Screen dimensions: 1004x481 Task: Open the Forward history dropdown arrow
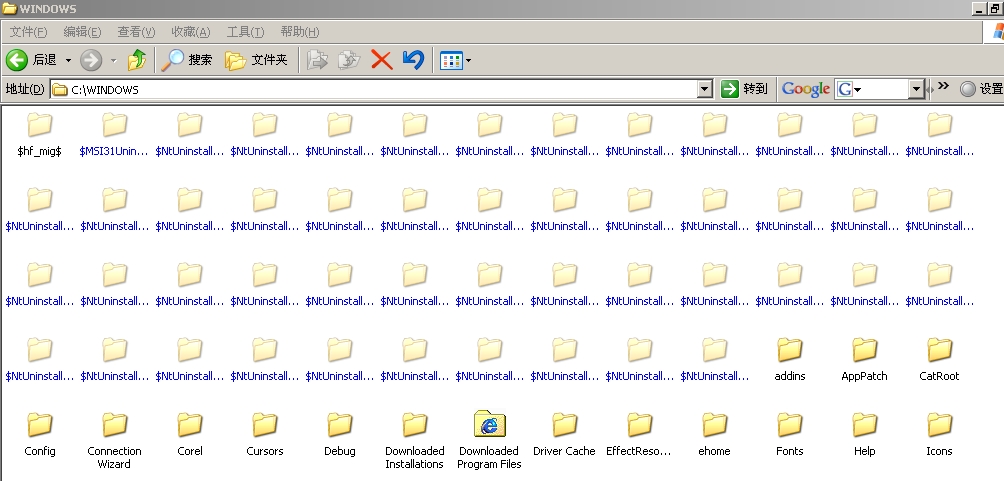pos(113,61)
